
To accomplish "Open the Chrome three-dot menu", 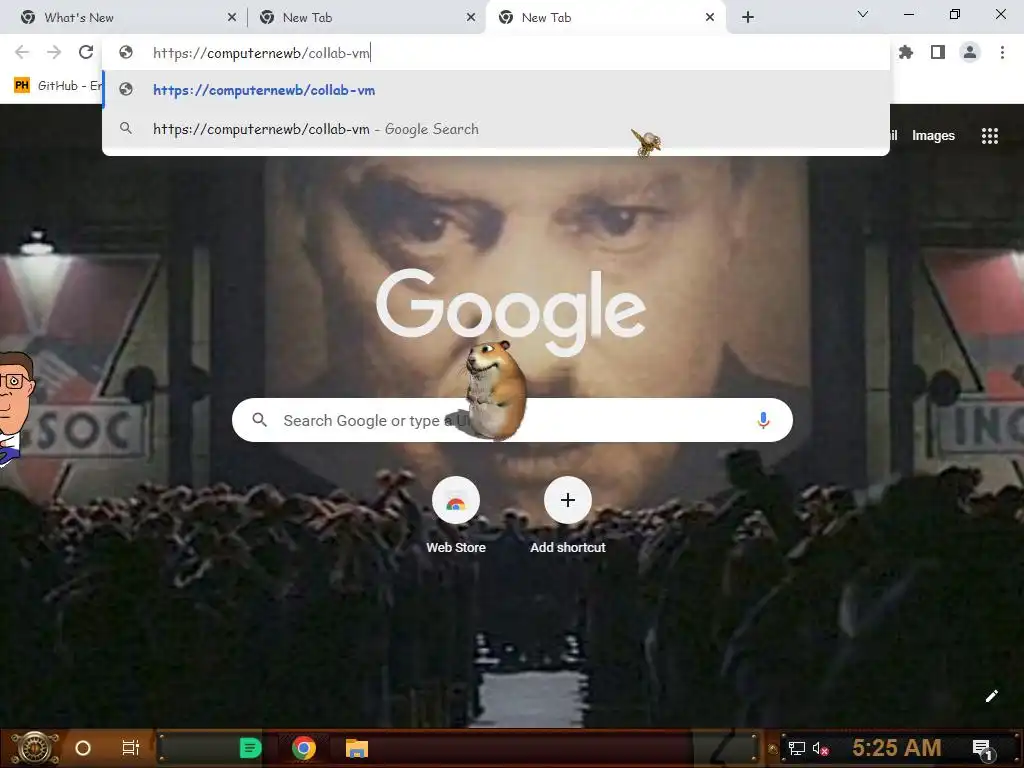I will (x=1002, y=52).
